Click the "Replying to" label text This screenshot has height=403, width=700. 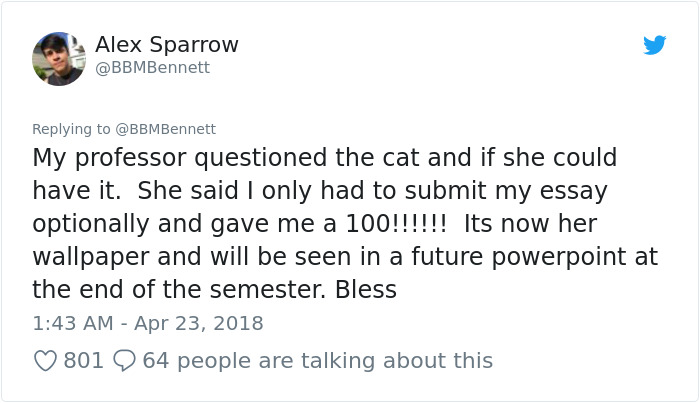(x=72, y=129)
